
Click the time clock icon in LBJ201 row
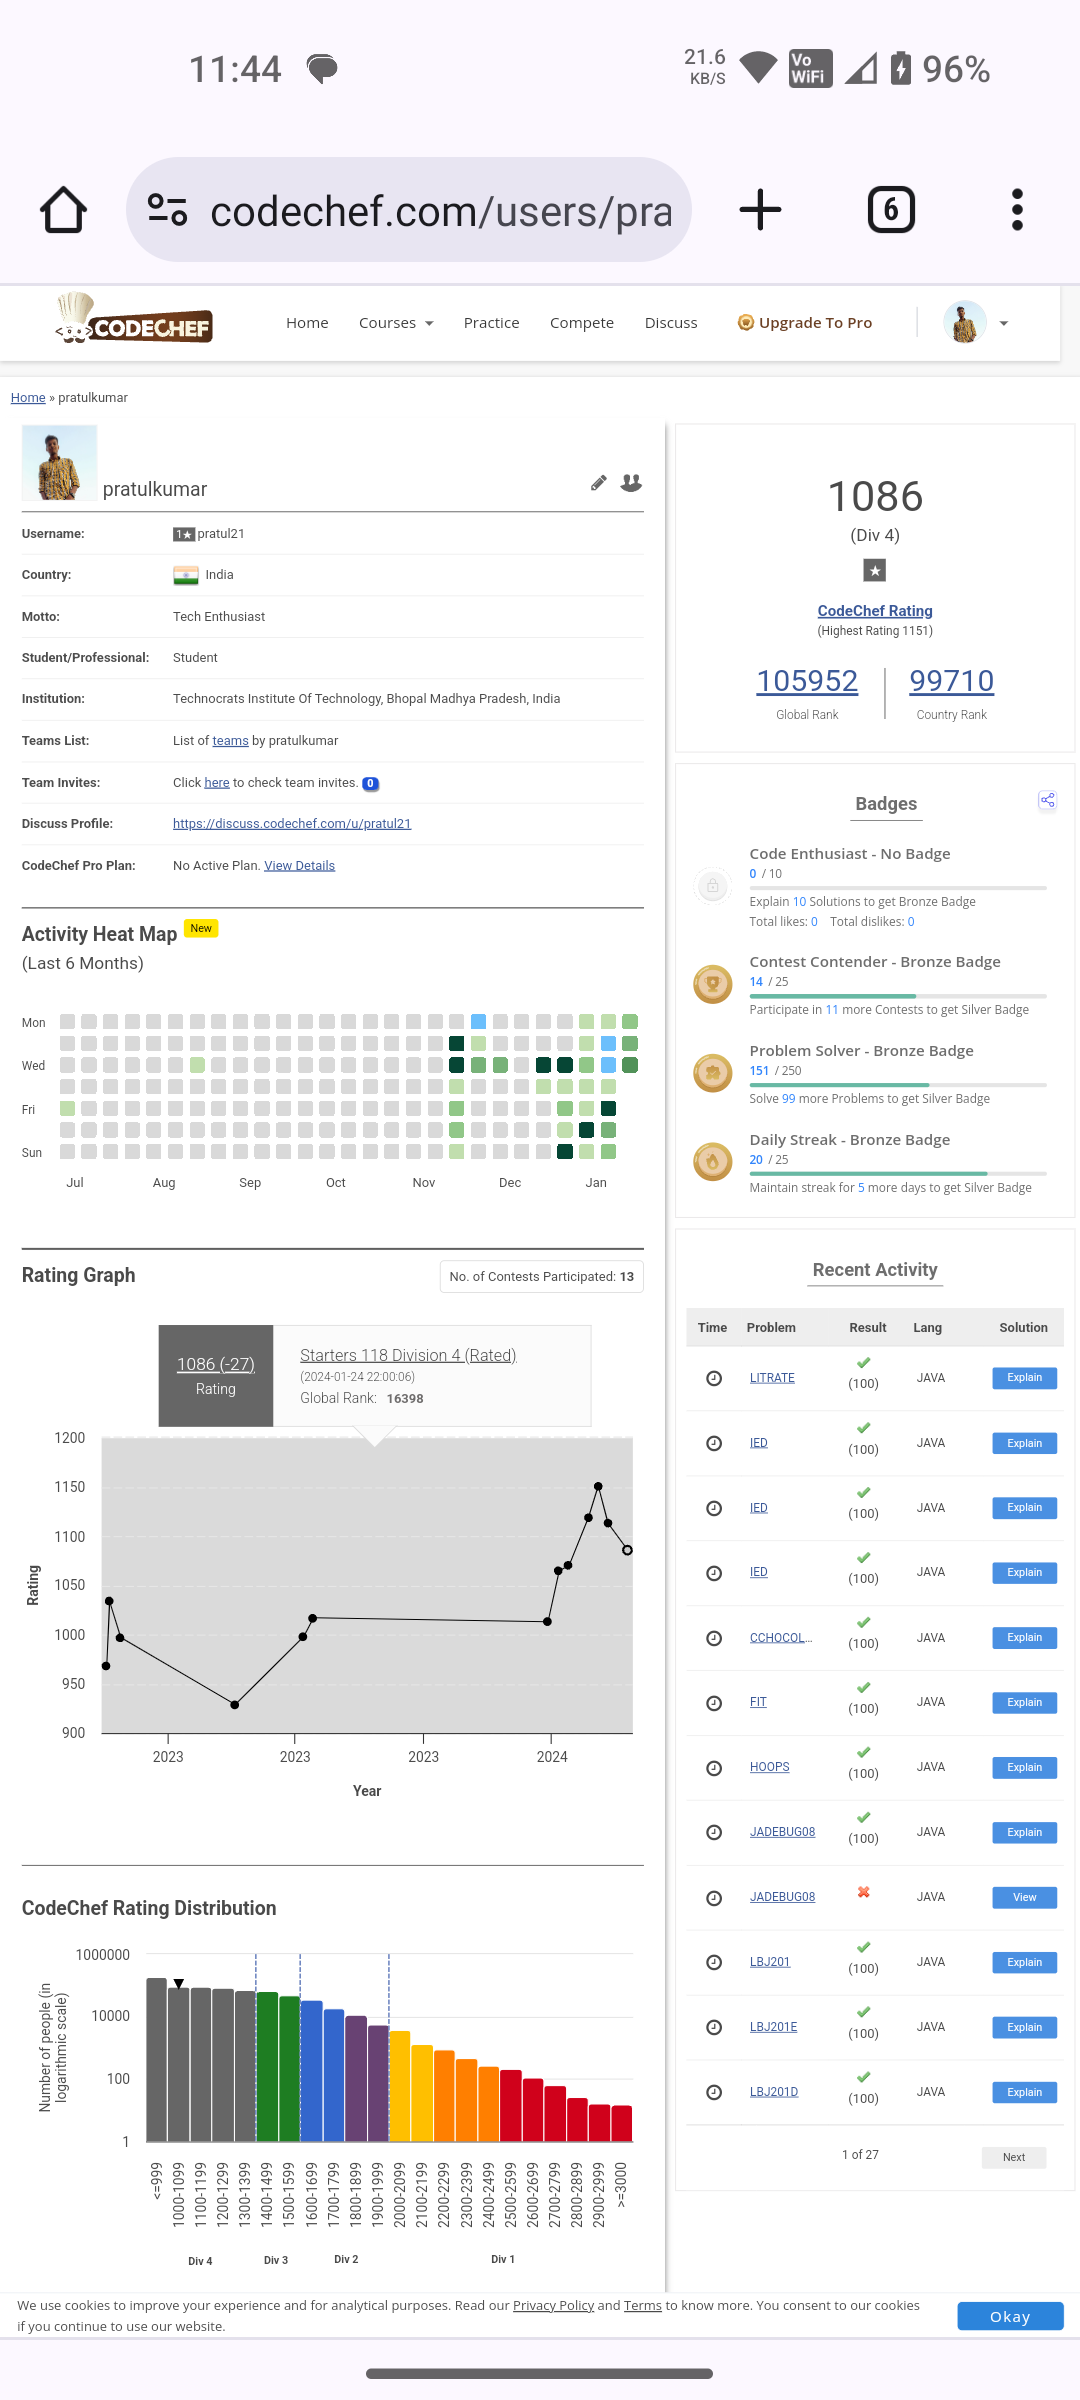714,1963
